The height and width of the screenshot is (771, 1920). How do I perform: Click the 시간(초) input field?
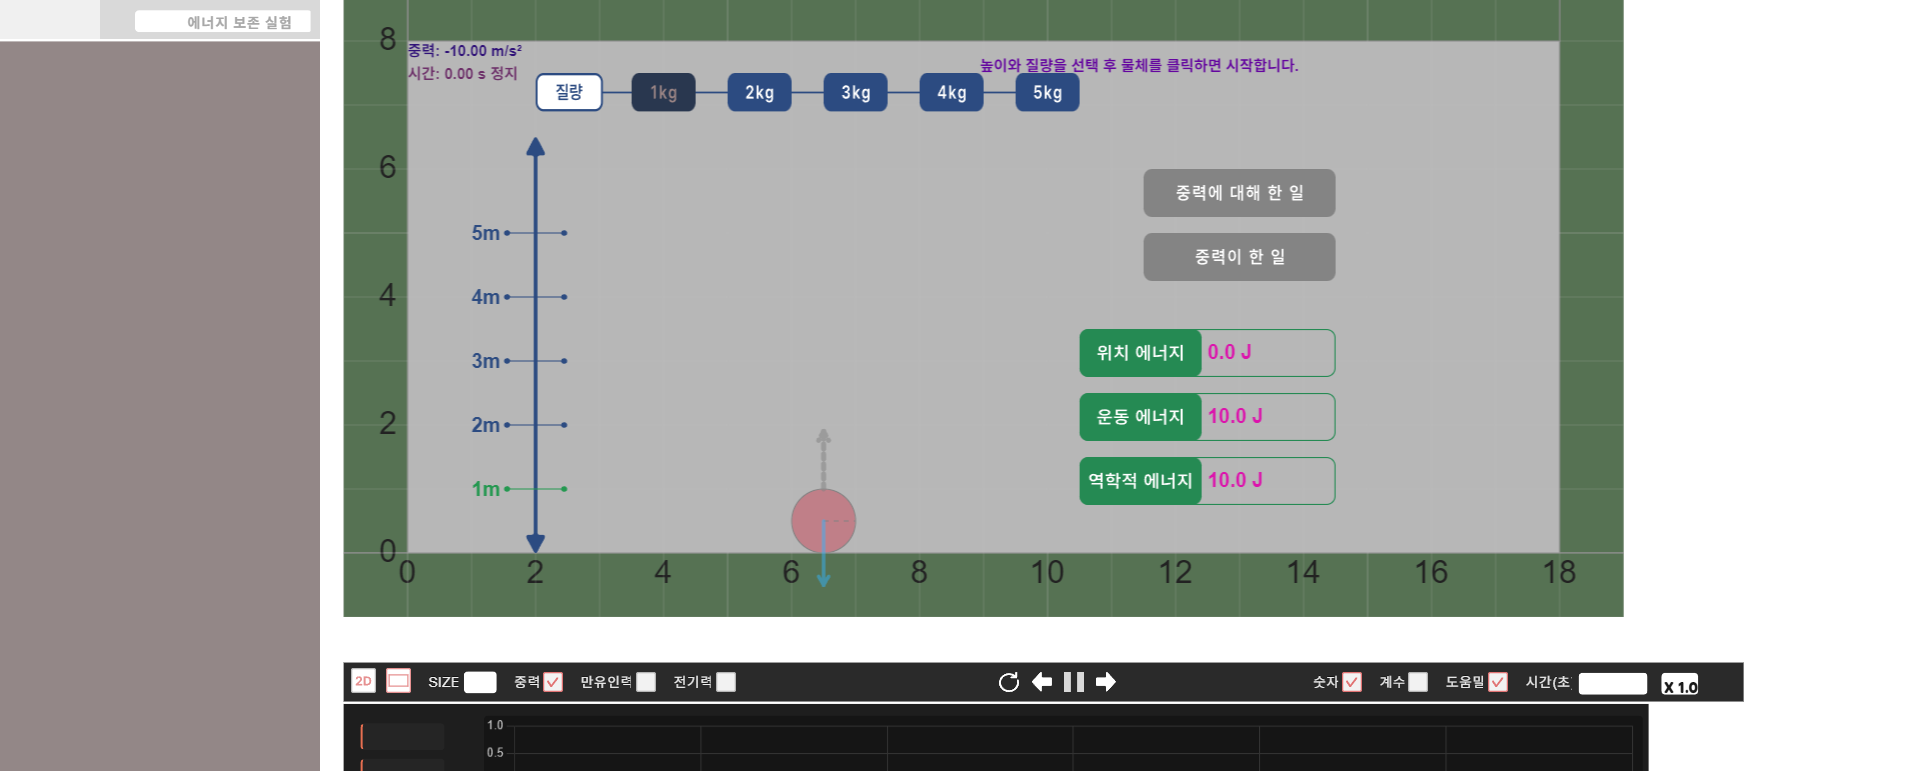[x=1612, y=683]
